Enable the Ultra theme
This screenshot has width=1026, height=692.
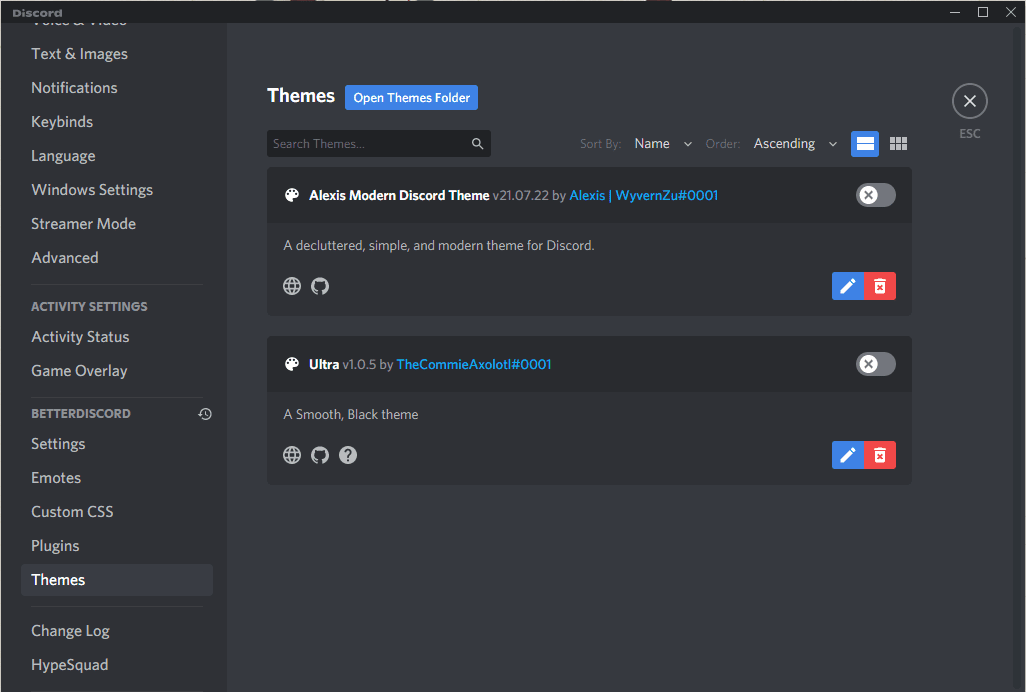click(x=875, y=364)
